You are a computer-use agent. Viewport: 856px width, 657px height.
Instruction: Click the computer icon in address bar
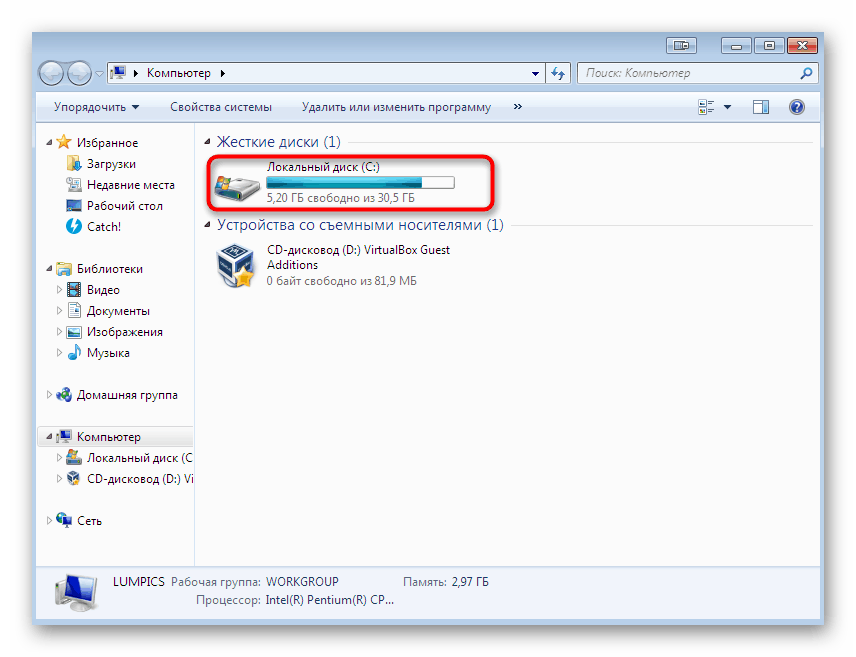pos(118,73)
